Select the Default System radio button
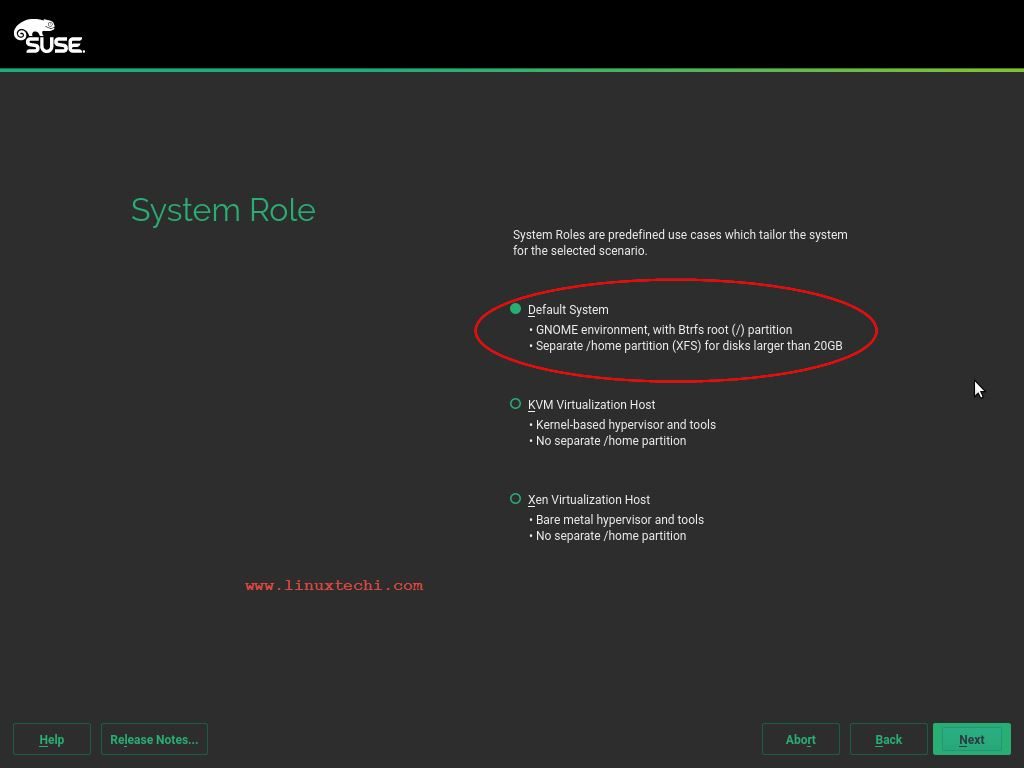 click(x=516, y=308)
